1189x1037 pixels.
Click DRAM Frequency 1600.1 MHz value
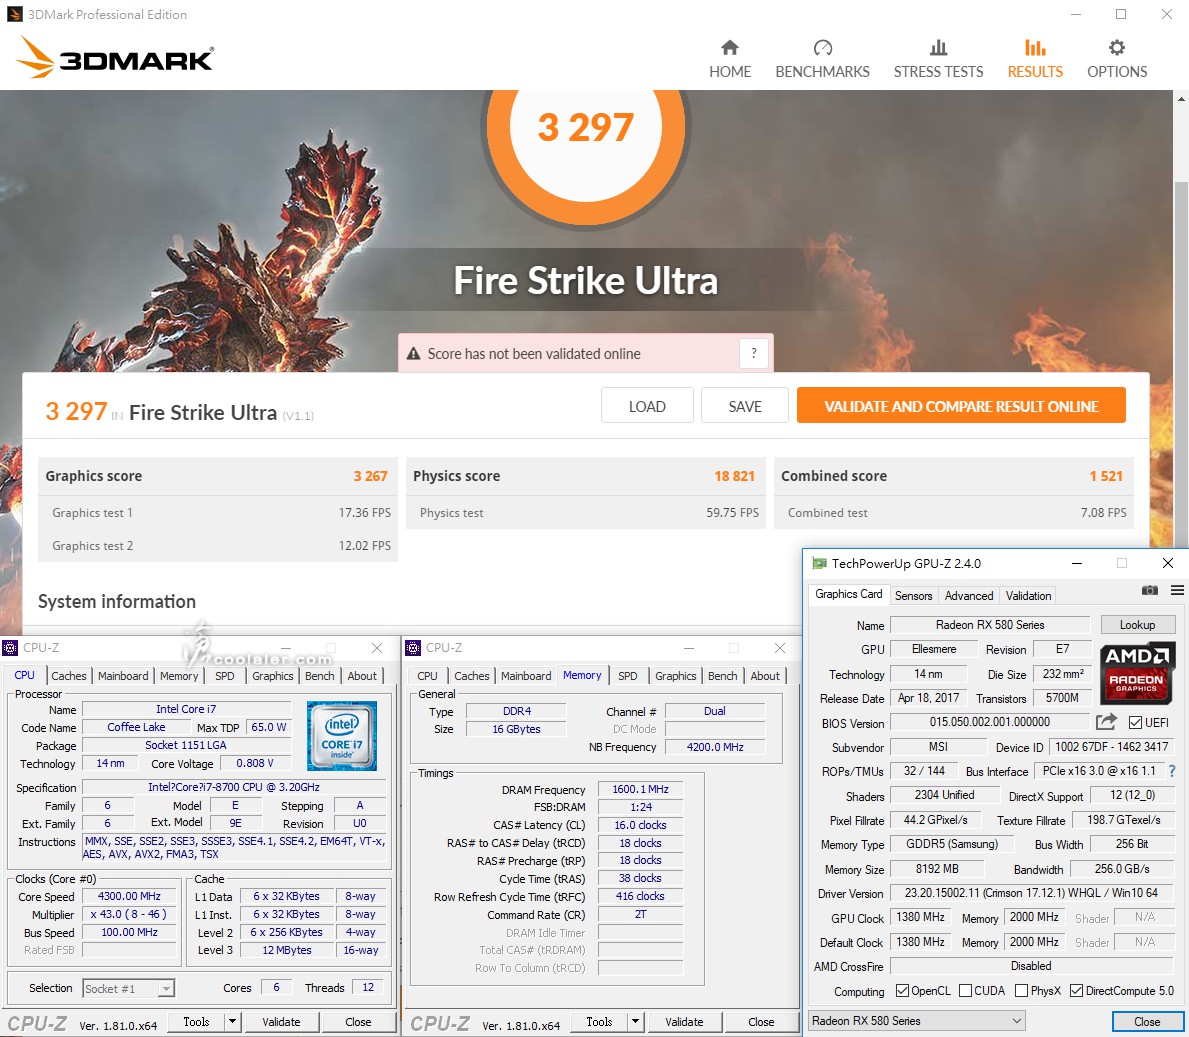pos(640,789)
